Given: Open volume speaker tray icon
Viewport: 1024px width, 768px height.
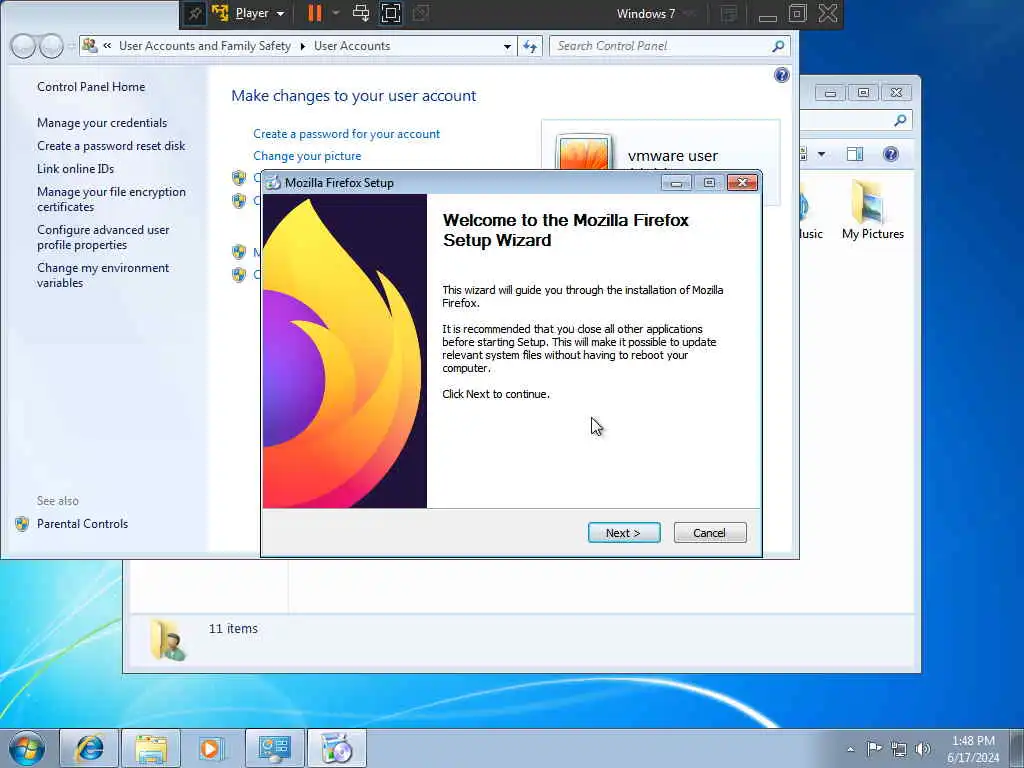Looking at the screenshot, I should [923, 749].
